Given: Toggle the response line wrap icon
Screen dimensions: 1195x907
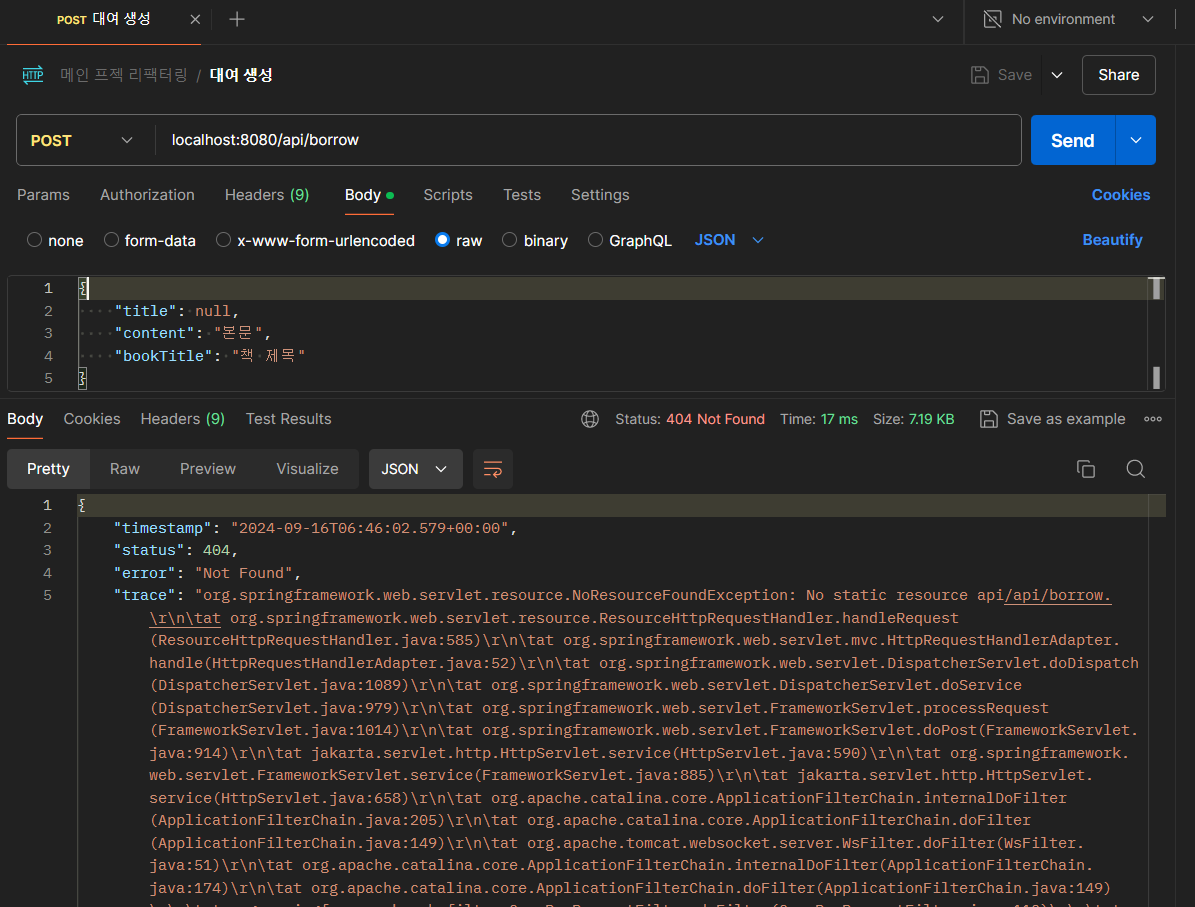Looking at the screenshot, I should [x=493, y=469].
